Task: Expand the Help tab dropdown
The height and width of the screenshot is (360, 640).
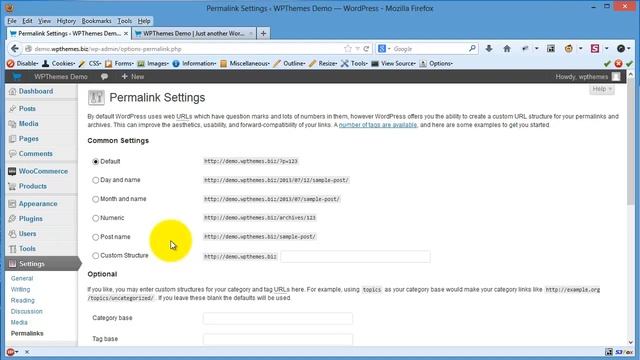Action: 602,89
